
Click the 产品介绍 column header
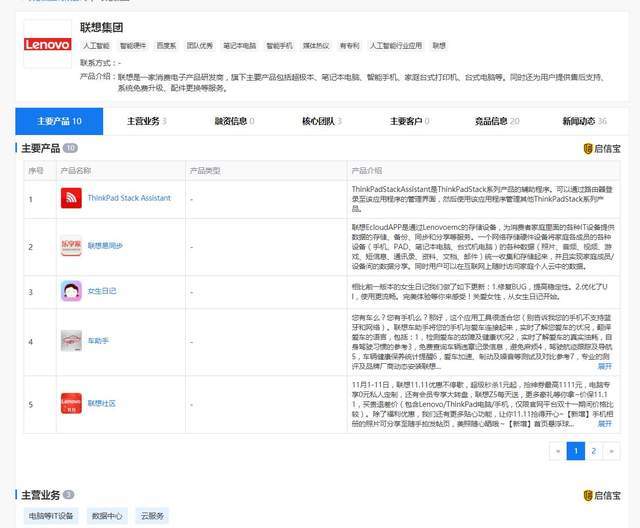point(367,171)
